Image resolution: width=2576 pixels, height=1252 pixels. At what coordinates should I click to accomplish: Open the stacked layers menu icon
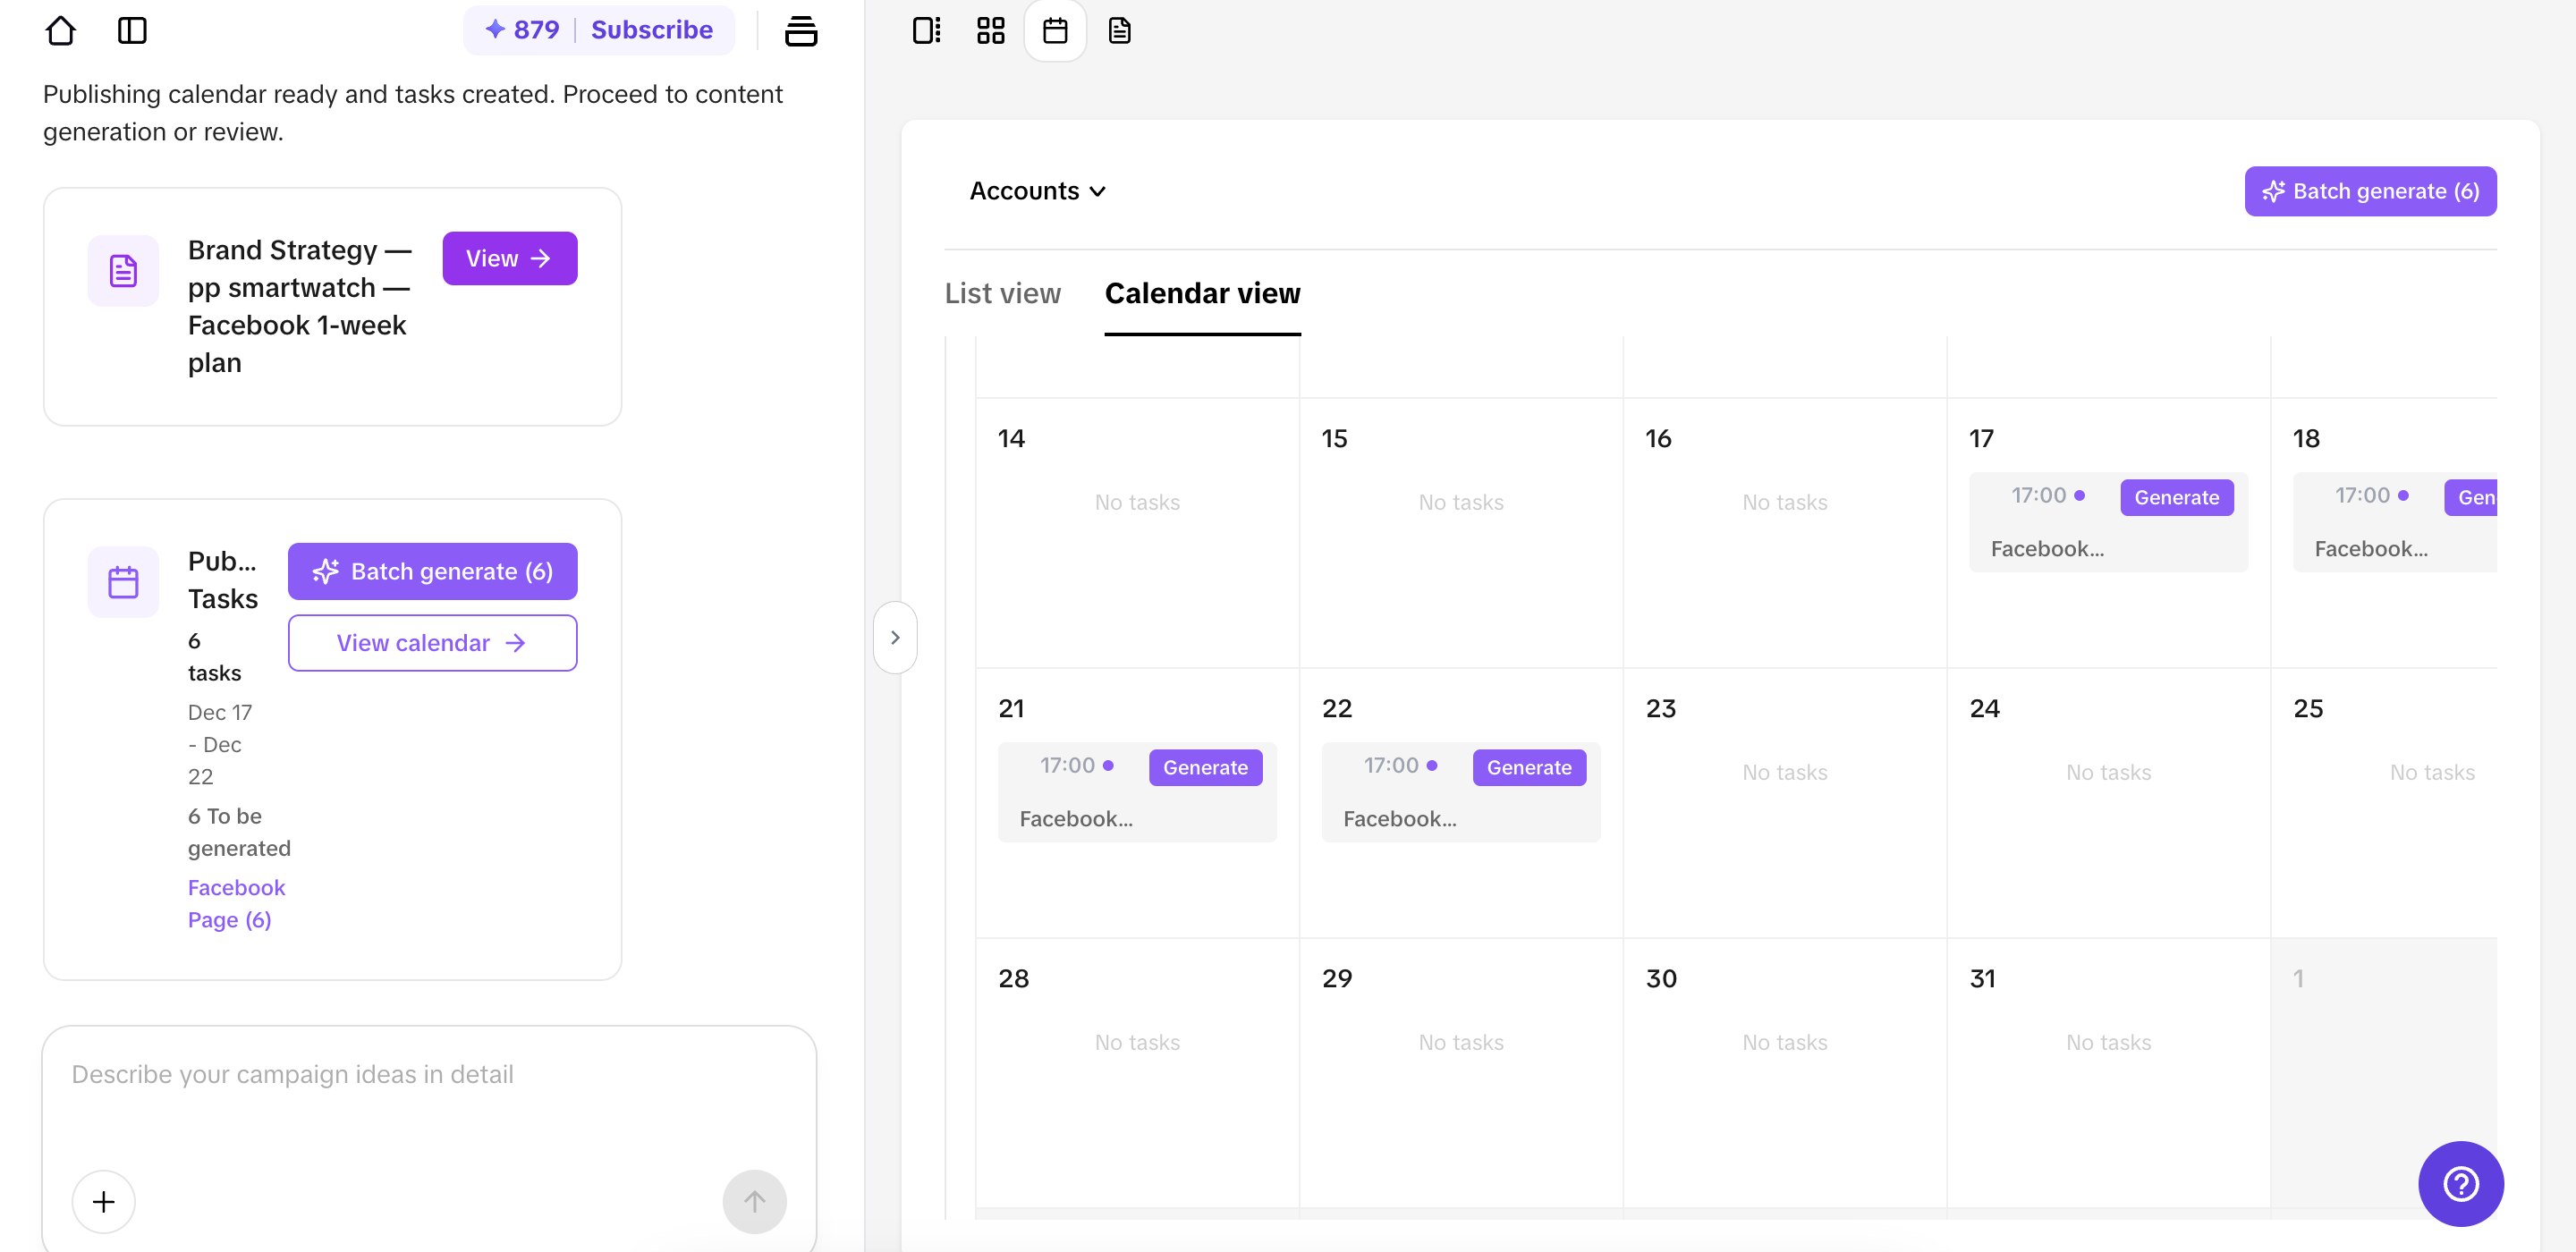coord(800,31)
